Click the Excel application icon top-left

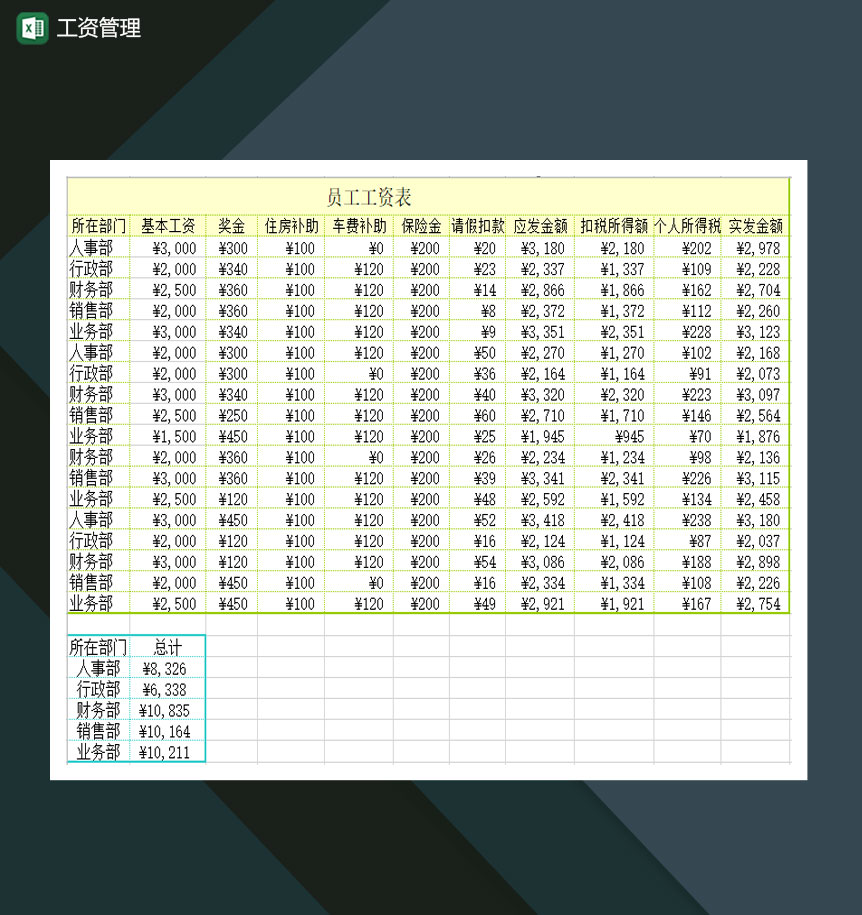pos(32,29)
